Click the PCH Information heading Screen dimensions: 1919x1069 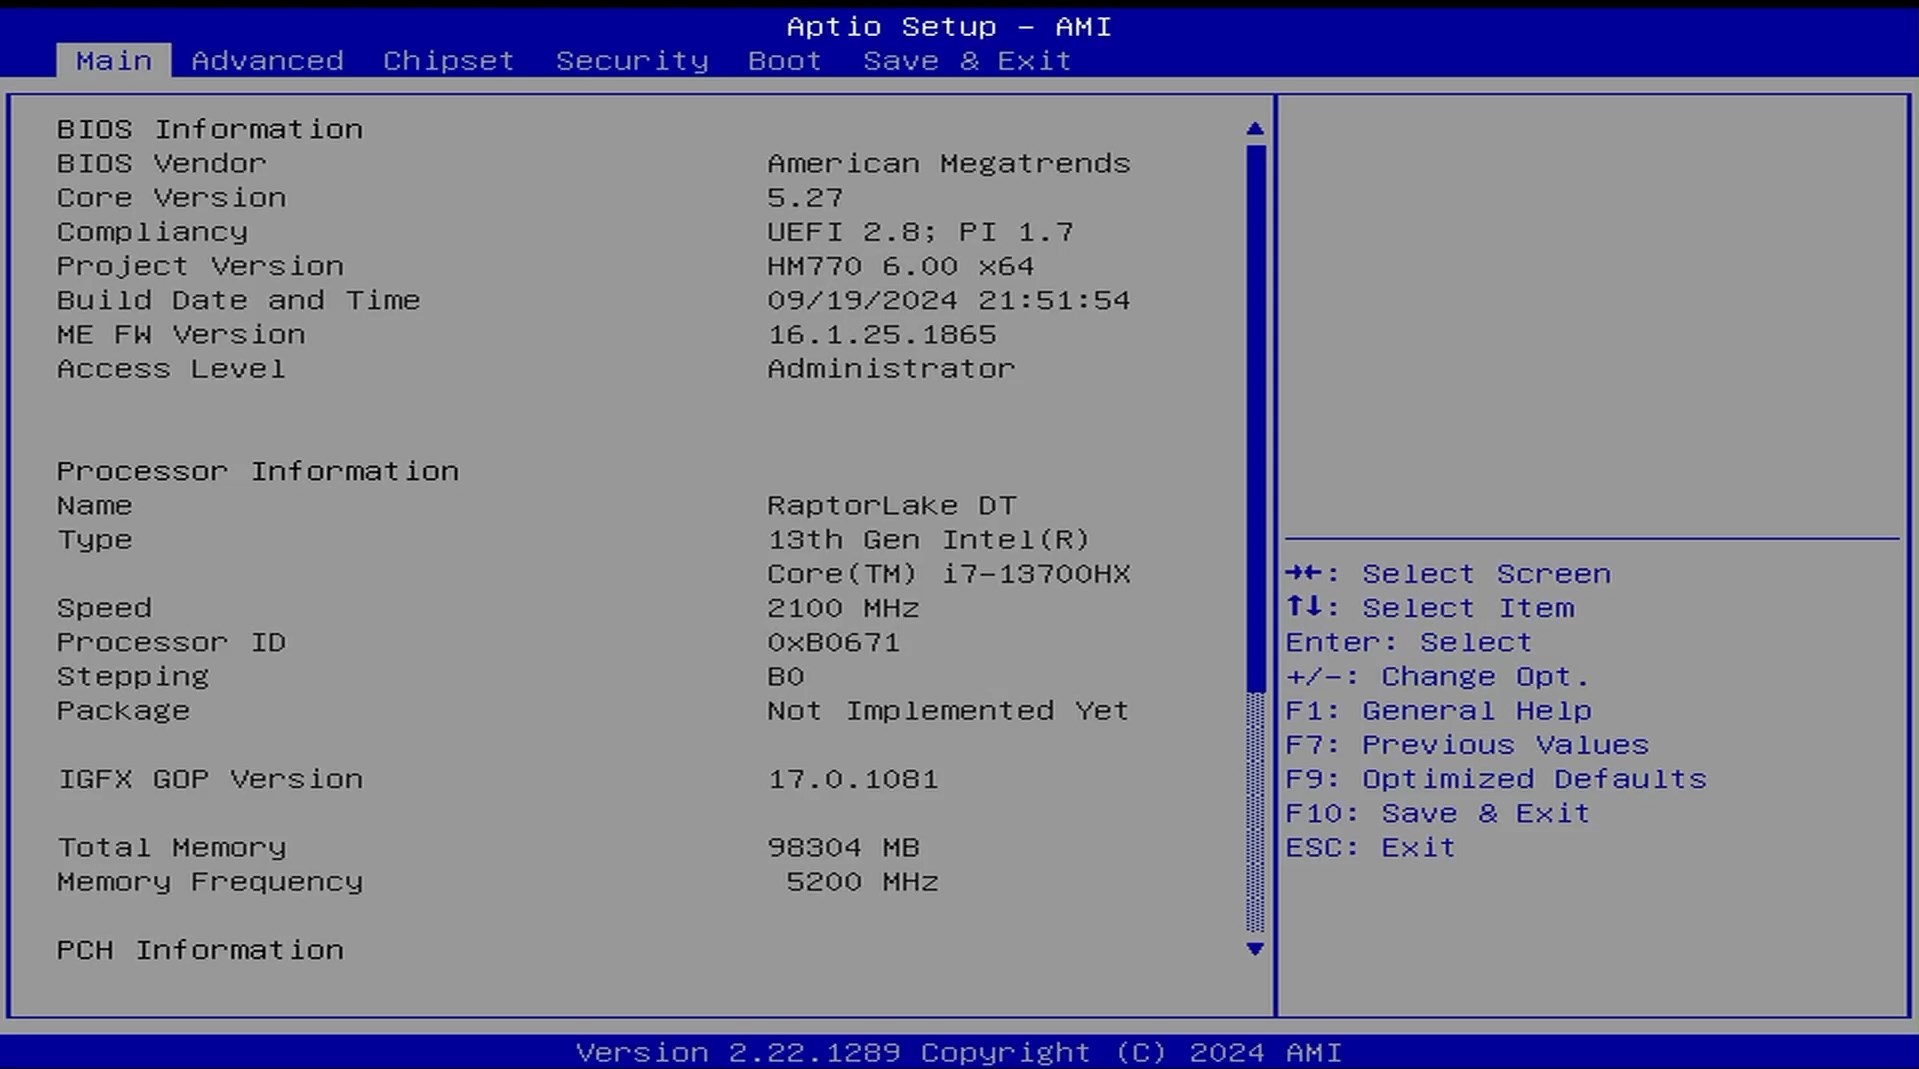coord(200,950)
